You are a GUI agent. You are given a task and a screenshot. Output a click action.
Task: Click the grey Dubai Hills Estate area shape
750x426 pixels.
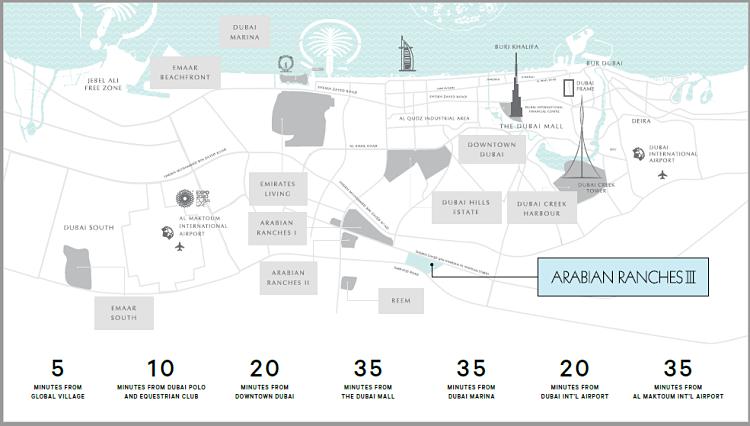[418, 163]
